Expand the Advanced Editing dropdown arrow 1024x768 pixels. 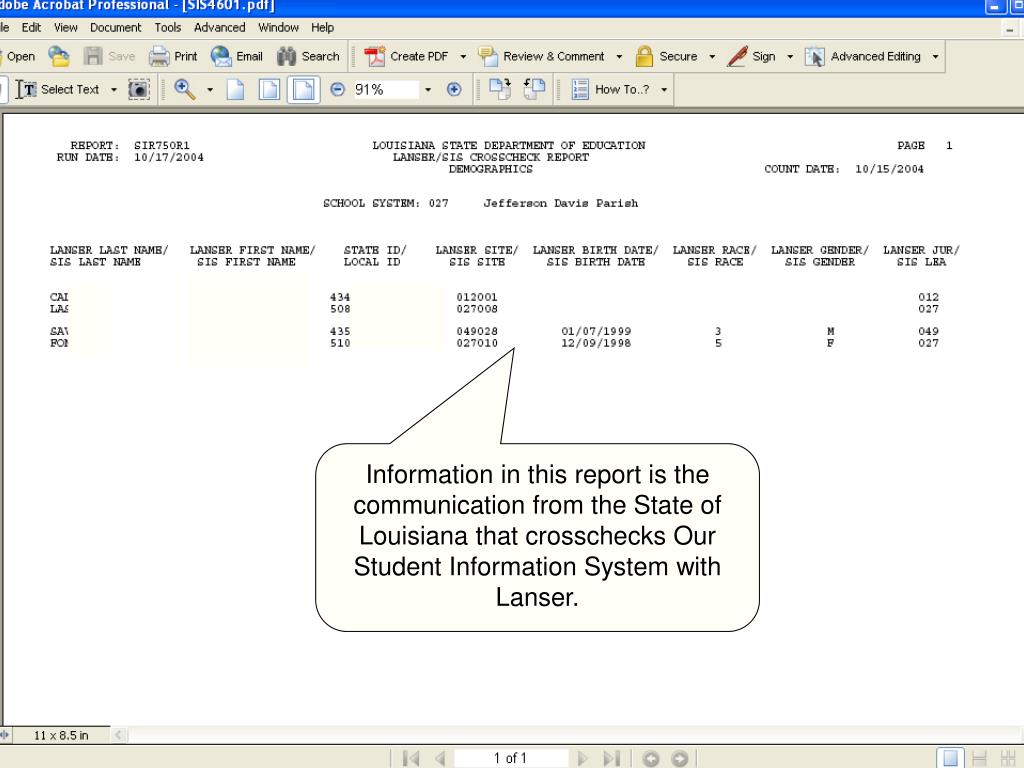tap(935, 57)
